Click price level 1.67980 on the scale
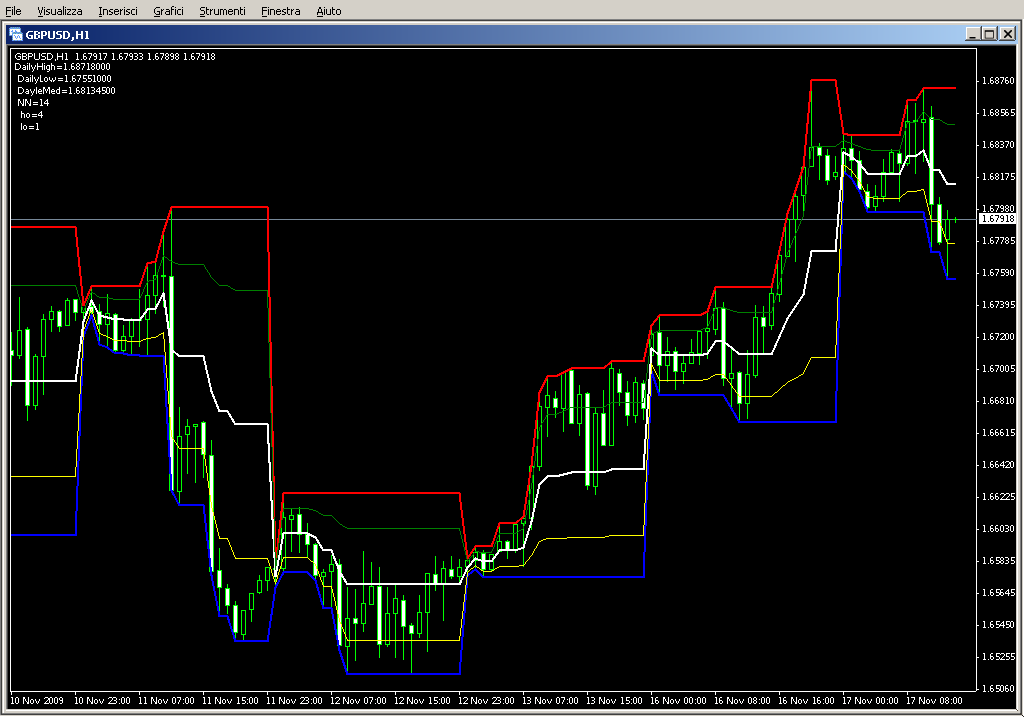Image resolution: width=1024 pixels, height=717 pixels. [x=999, y=208]
